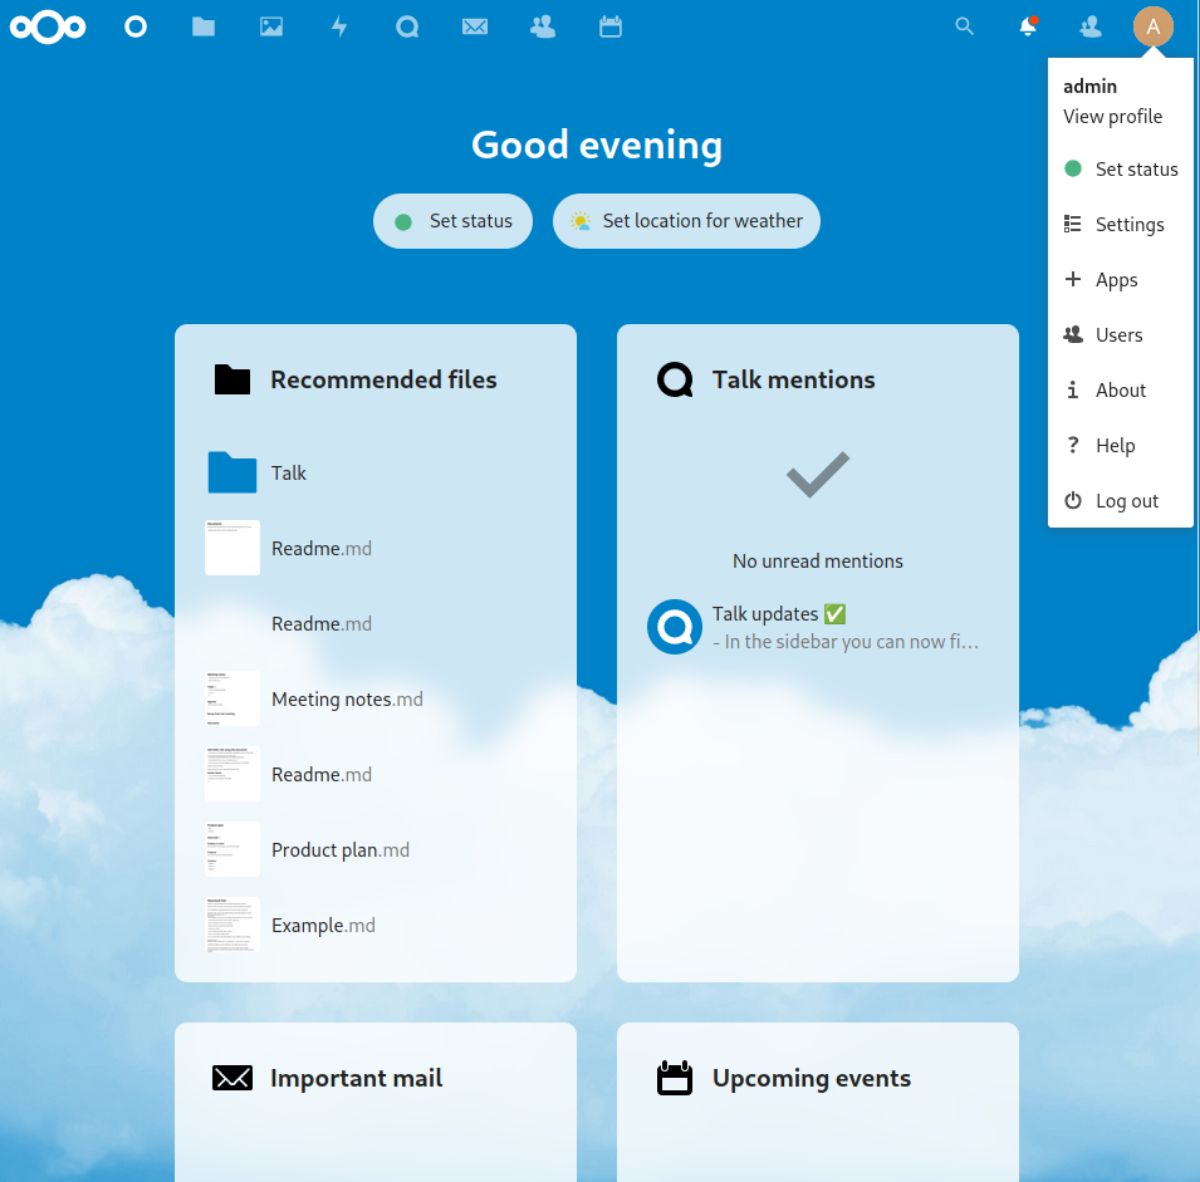This screenshot has width=1200, height=1182.
Task: Open Settings from the user menu
Action: click(x=1121, y=224)
